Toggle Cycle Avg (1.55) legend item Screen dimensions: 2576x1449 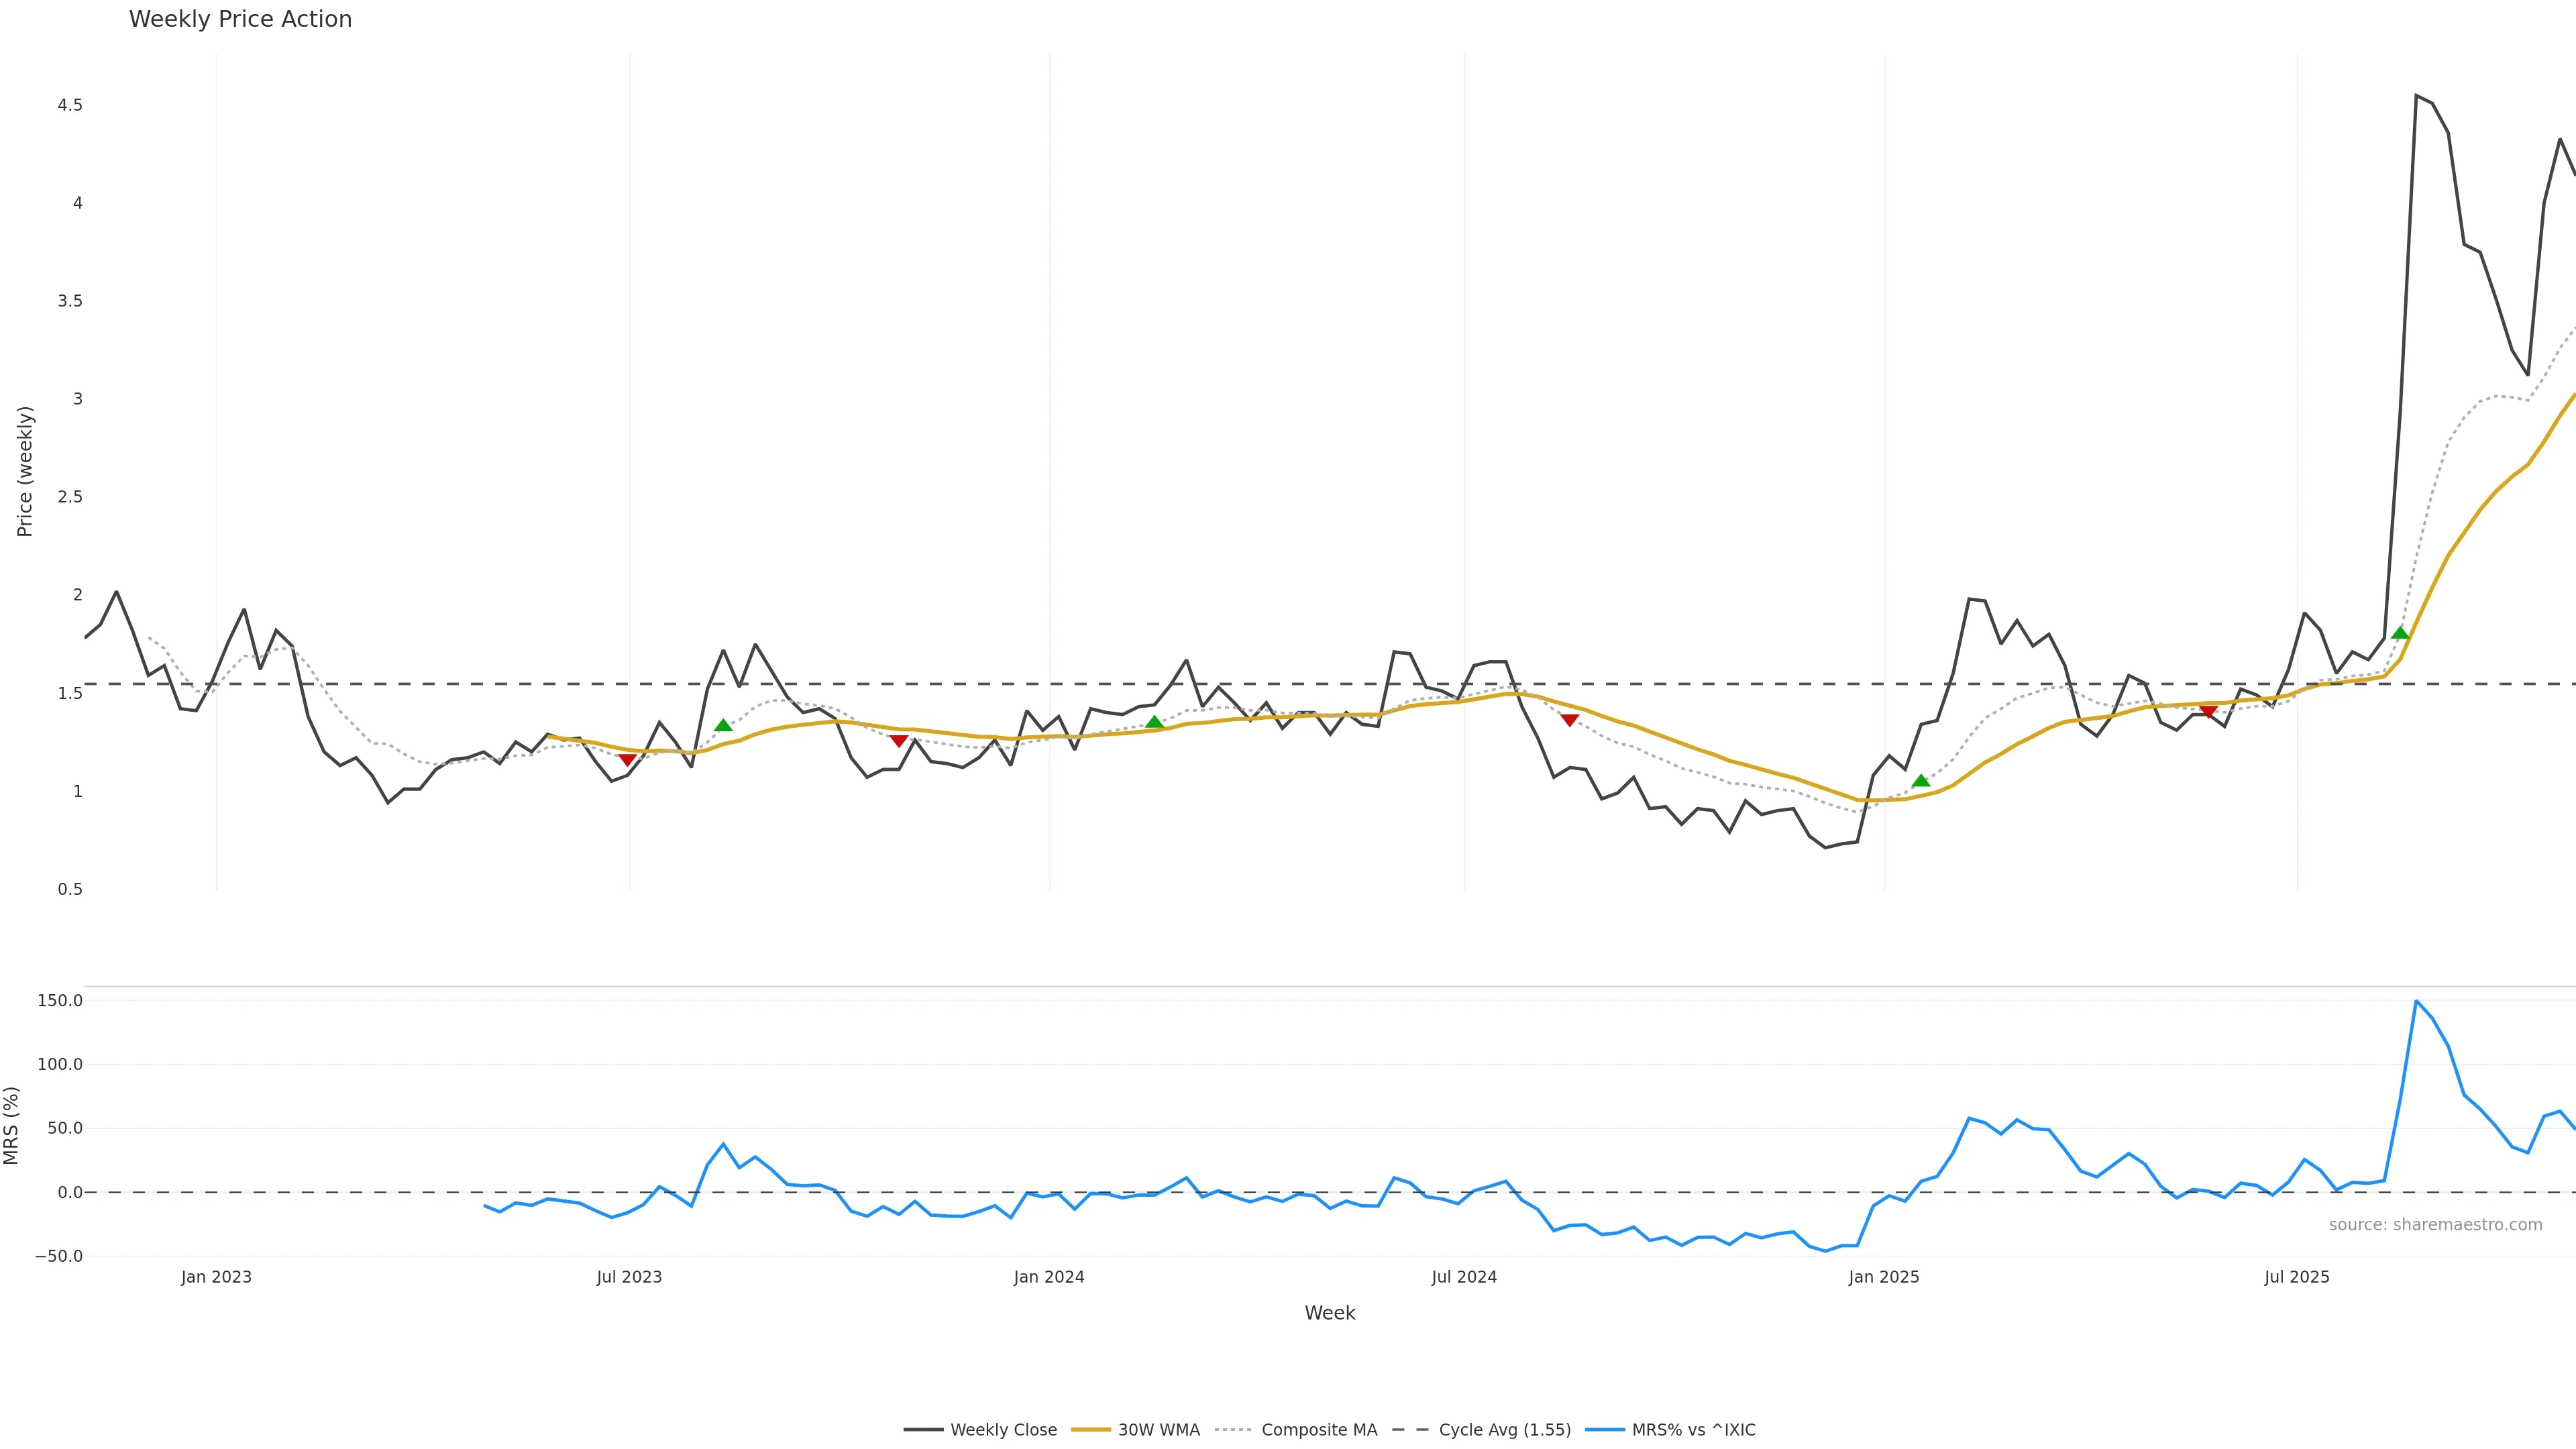pyautogui.click(x=1504, y=1430)
